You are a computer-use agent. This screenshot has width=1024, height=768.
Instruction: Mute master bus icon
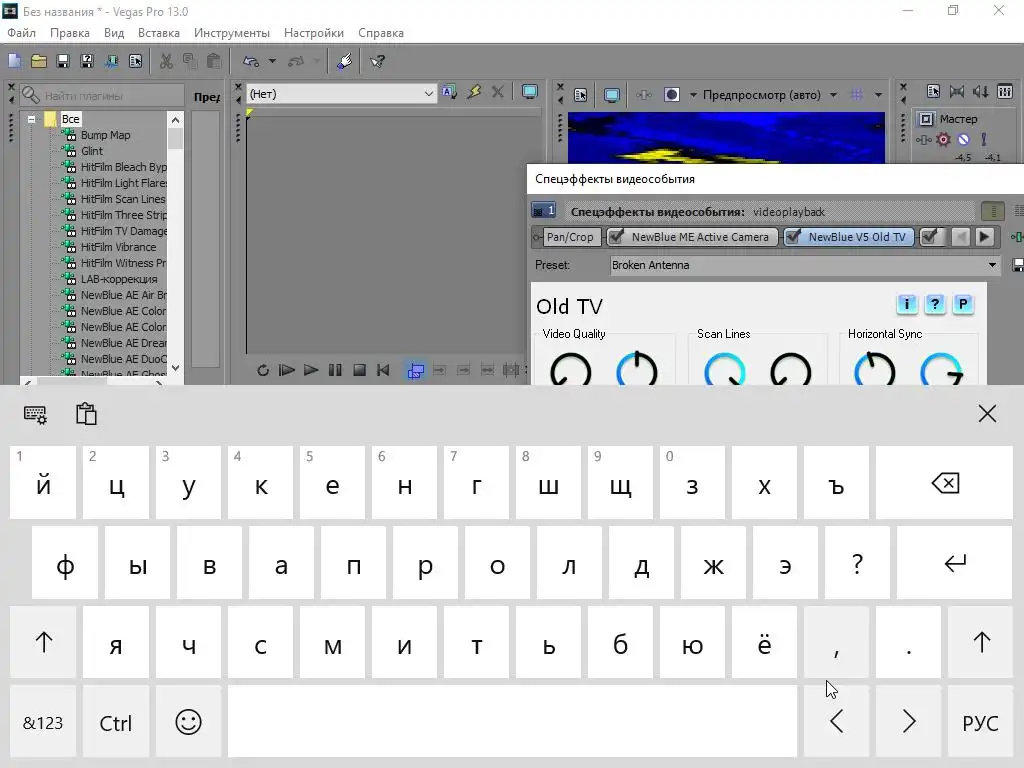pyautogui.click(x=963, y=139)
